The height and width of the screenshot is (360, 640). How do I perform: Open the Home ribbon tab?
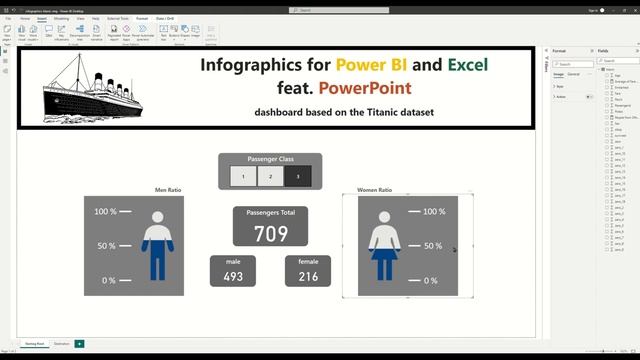point(25,19)
